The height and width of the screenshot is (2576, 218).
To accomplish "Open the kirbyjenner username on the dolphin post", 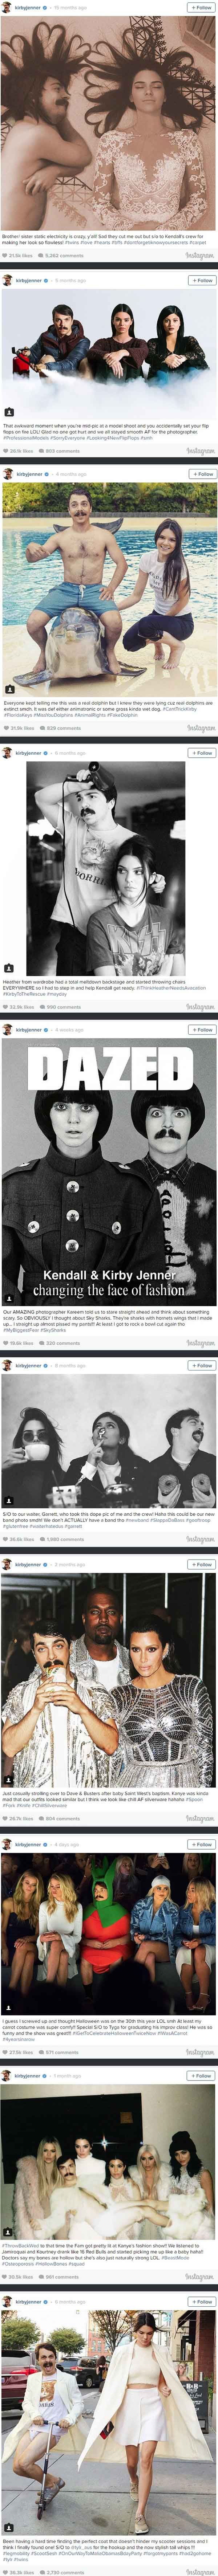I will pyautogui.click(x=29, y=474).
